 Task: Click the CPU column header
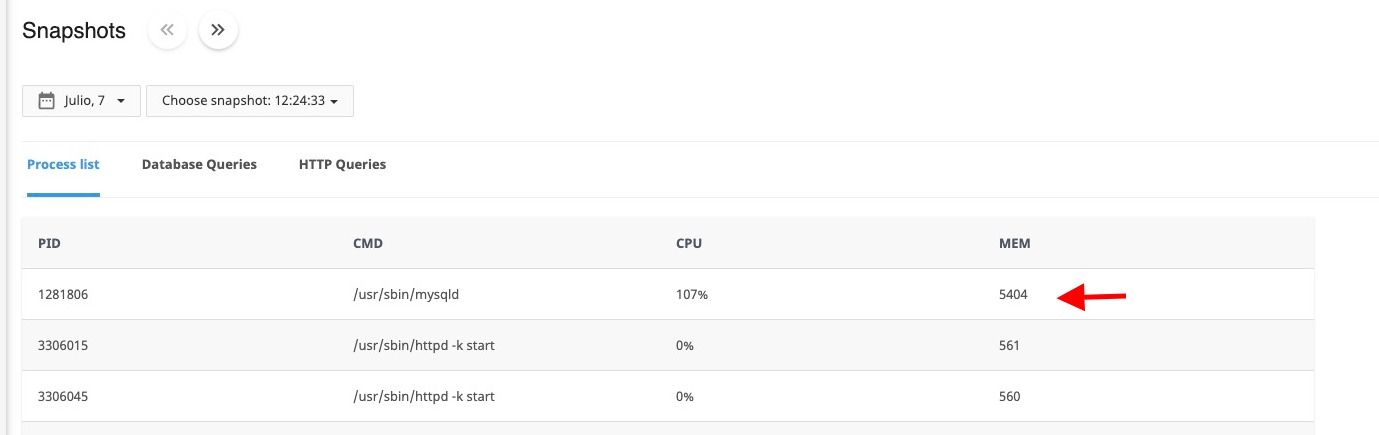pos(689,243)
